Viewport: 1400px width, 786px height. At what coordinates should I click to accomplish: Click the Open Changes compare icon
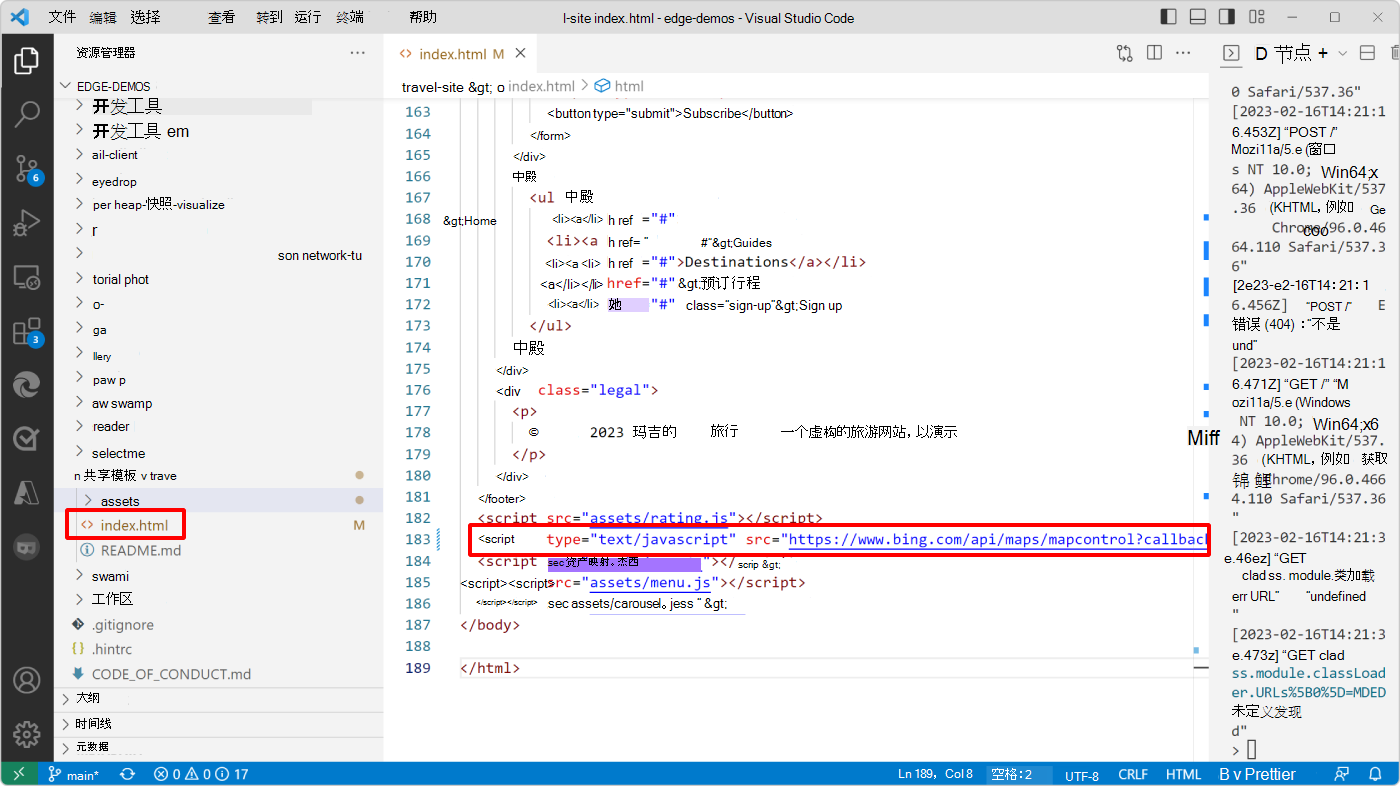pyautogui.click(x=1124, y=53)
